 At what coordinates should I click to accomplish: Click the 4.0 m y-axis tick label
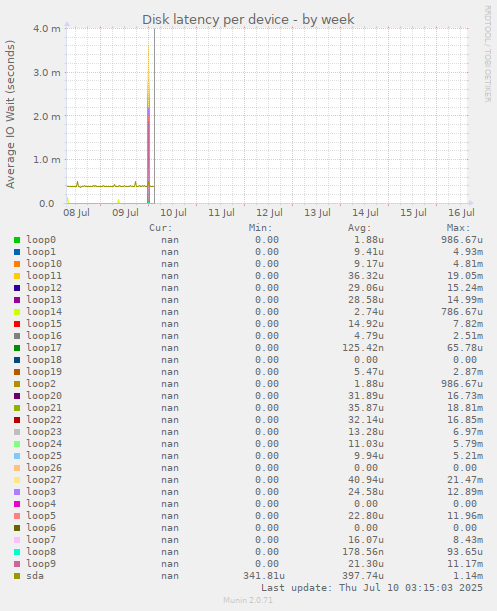click(x=47, y=29)
